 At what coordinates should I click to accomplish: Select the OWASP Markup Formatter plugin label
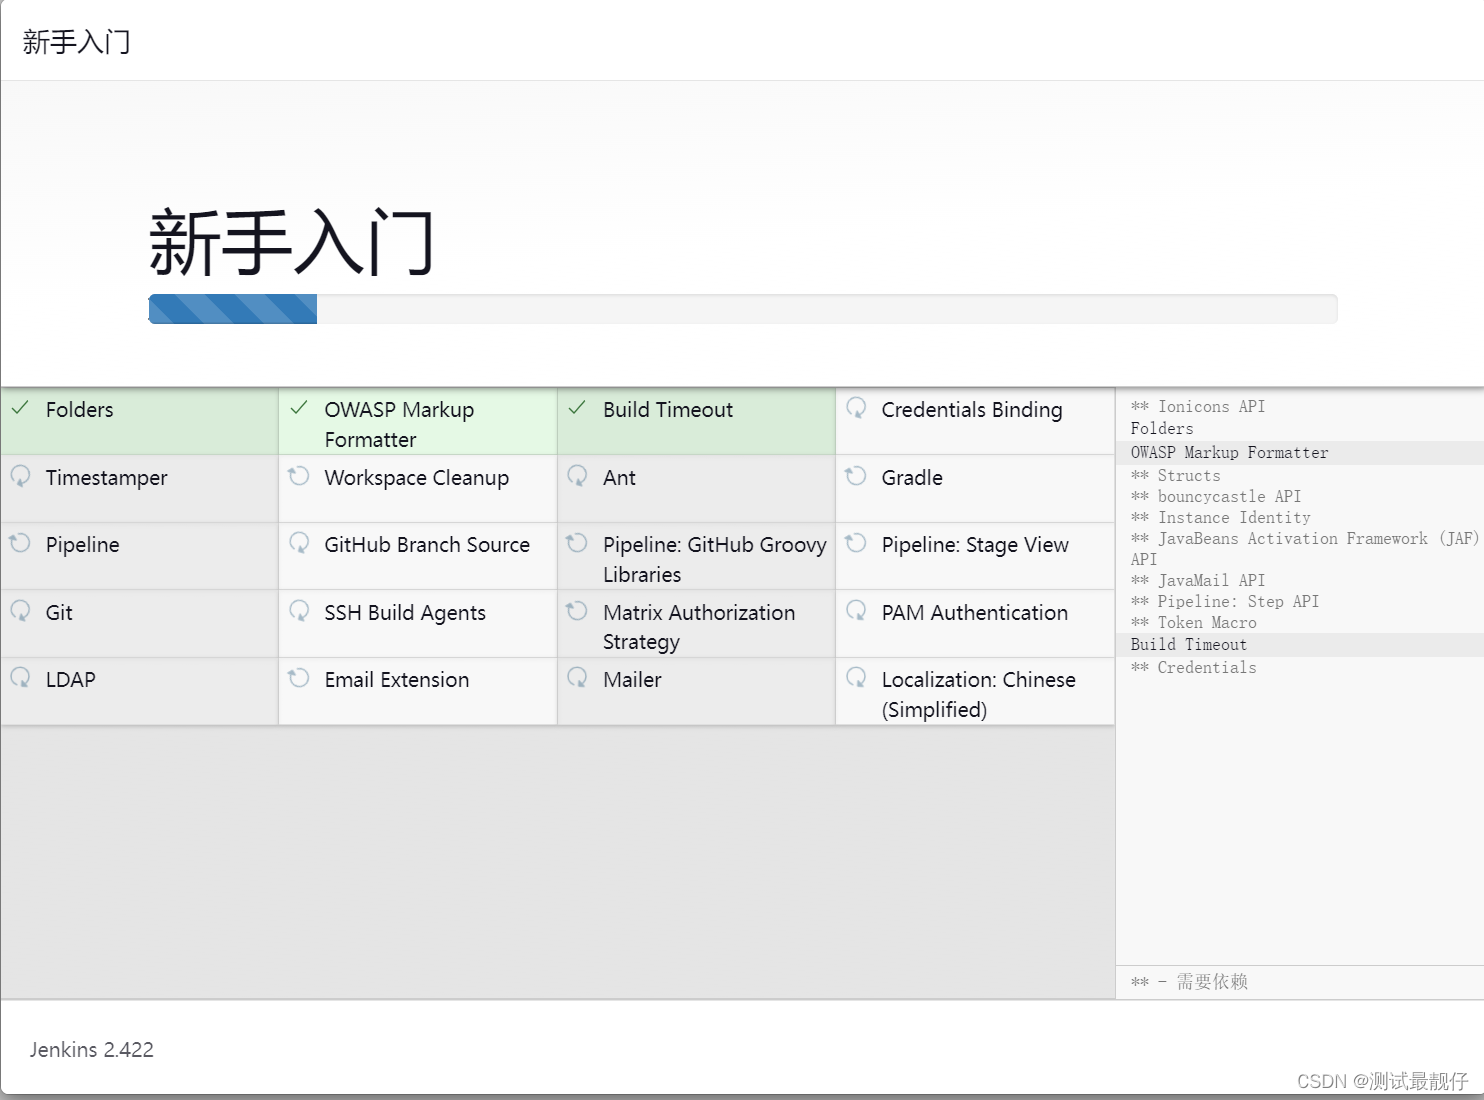coord(399,425)
